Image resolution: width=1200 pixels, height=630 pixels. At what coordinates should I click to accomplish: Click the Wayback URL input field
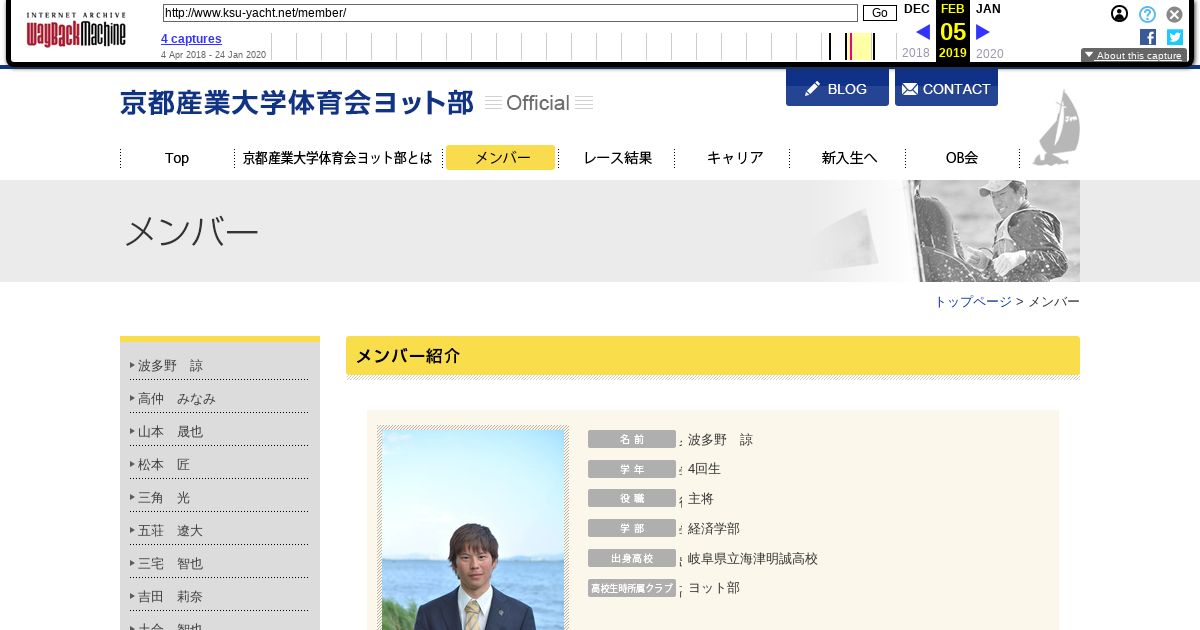(x=510, y=13)
